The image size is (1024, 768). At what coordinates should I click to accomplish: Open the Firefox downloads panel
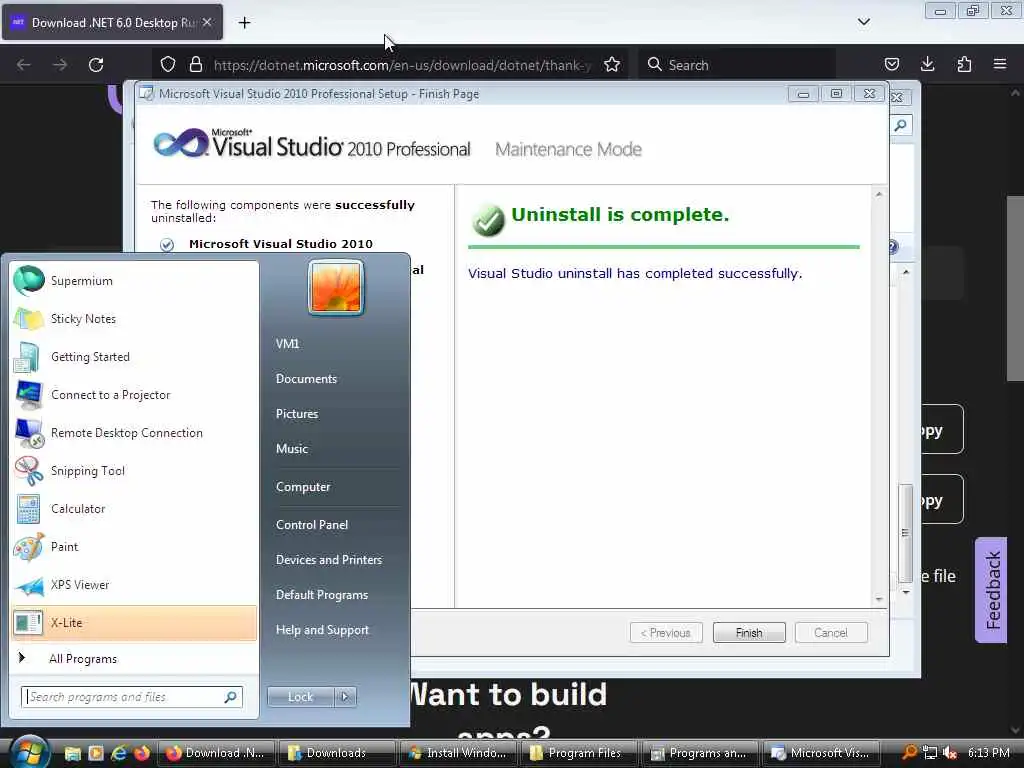coord(927,65)
